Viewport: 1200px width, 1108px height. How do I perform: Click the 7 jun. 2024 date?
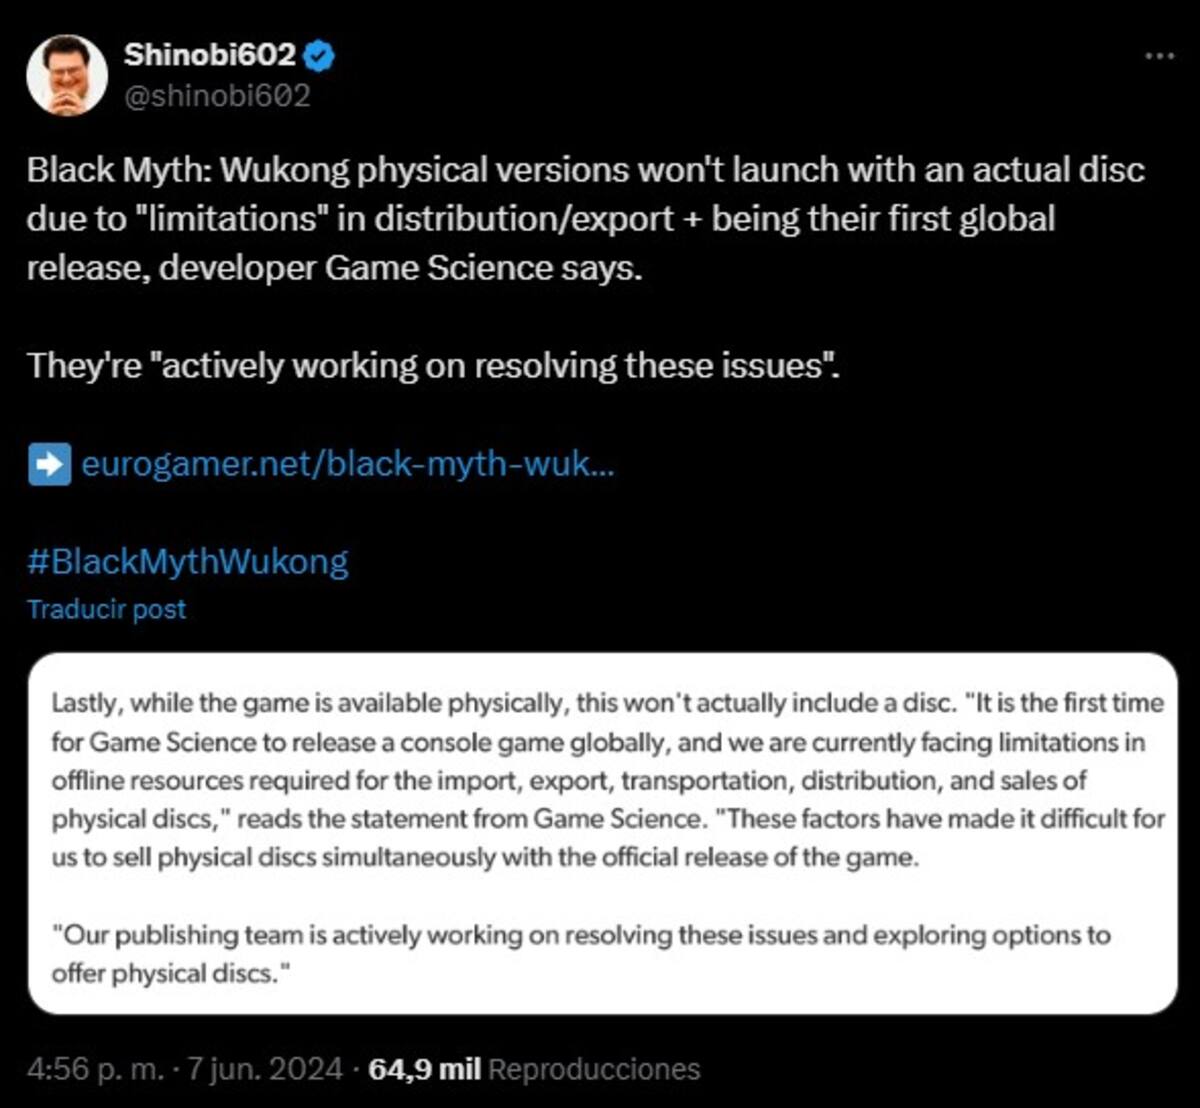[262, 1069]
